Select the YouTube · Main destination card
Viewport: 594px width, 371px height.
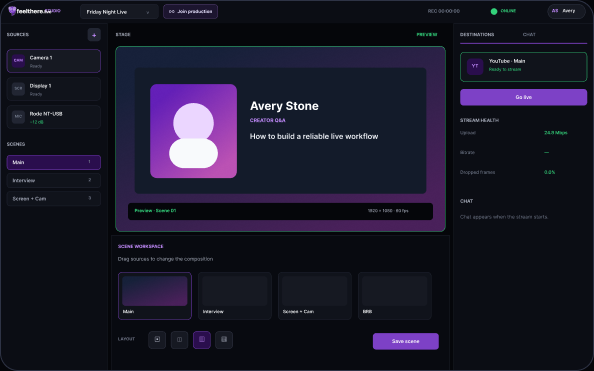[523, 67]
